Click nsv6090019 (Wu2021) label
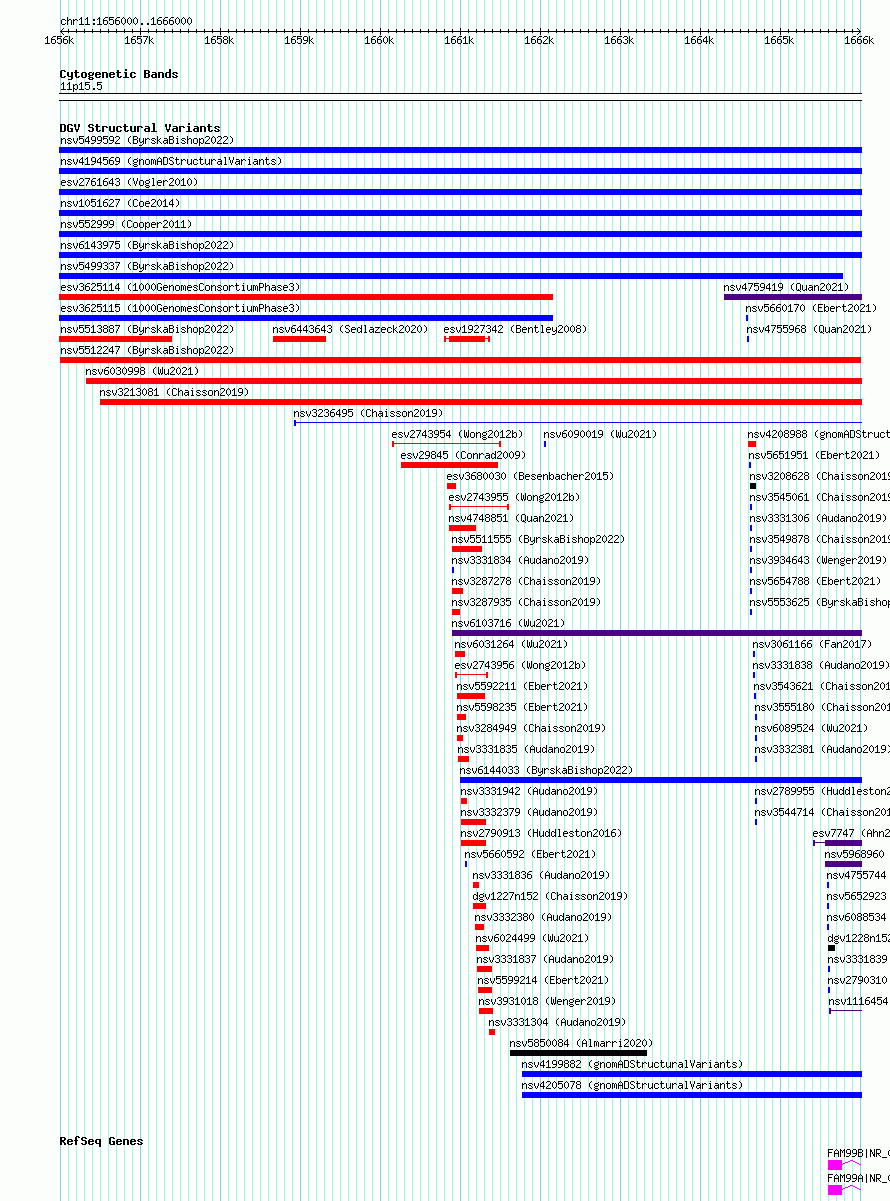The width and height of the screenshot is (890, 1201). [600, 435]
